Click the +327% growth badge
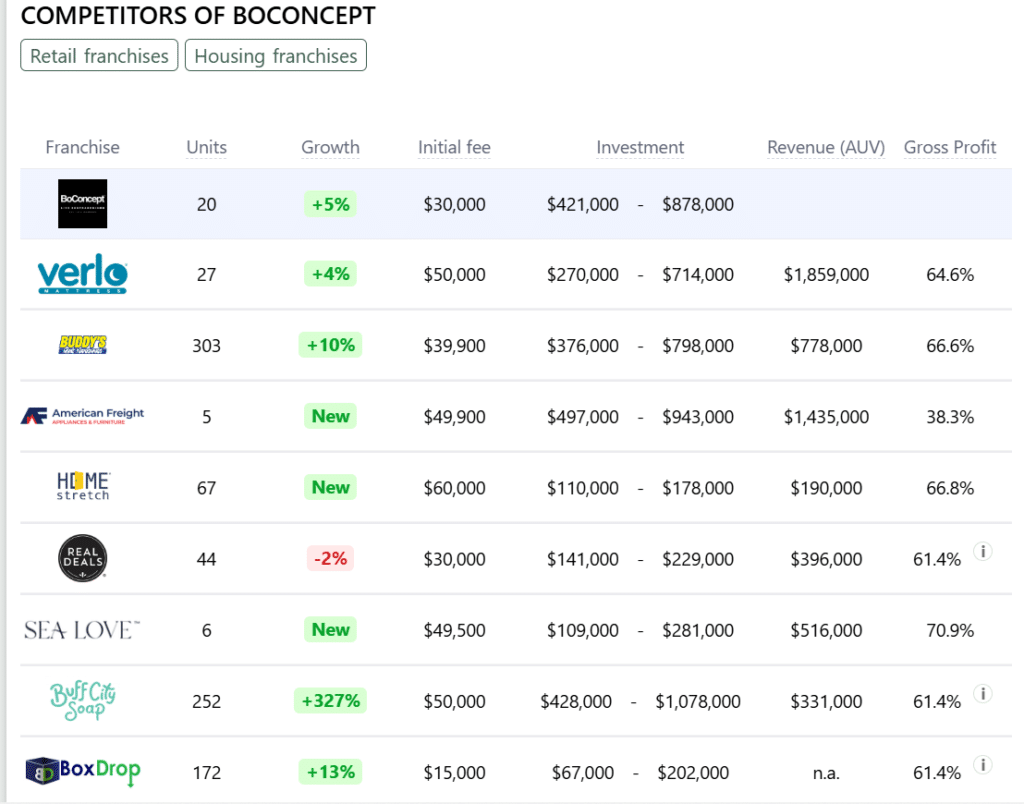Image resolution: width=1024 pixels, height=804 pixels. 330,701
